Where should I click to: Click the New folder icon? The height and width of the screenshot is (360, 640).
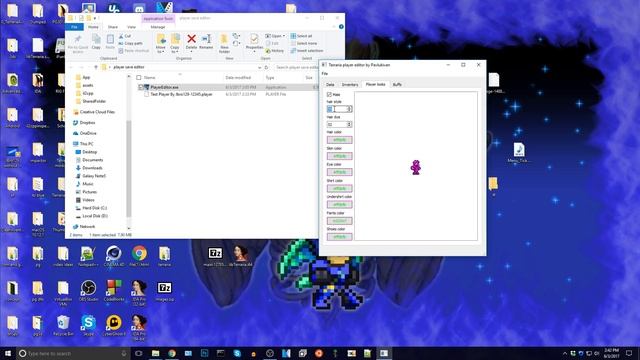coord(224,39)
